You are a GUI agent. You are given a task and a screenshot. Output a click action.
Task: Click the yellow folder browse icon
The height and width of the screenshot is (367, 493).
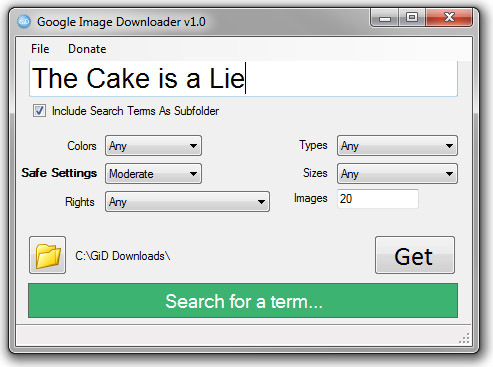pos(47,255)
